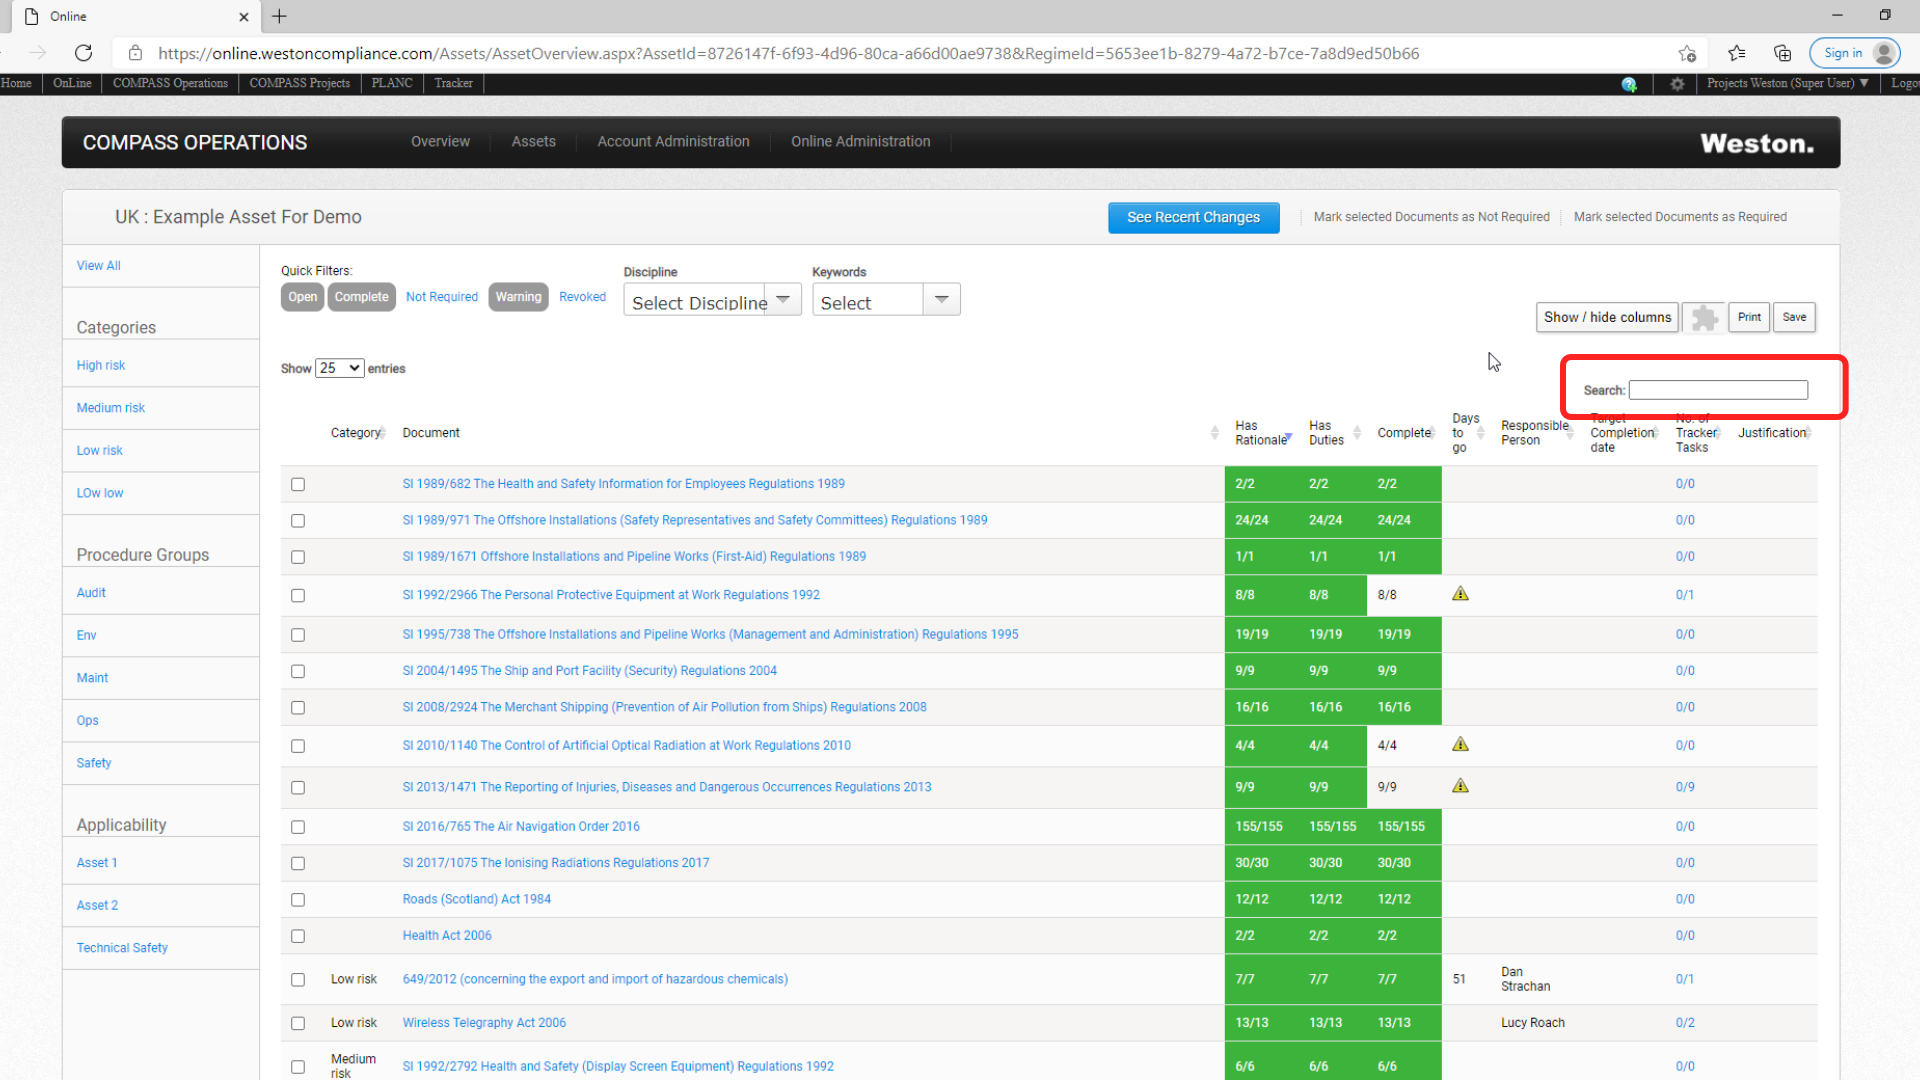Go to Tracker in top menu
Viewport: 1920px width, 1080px height.
coord(453,84)
